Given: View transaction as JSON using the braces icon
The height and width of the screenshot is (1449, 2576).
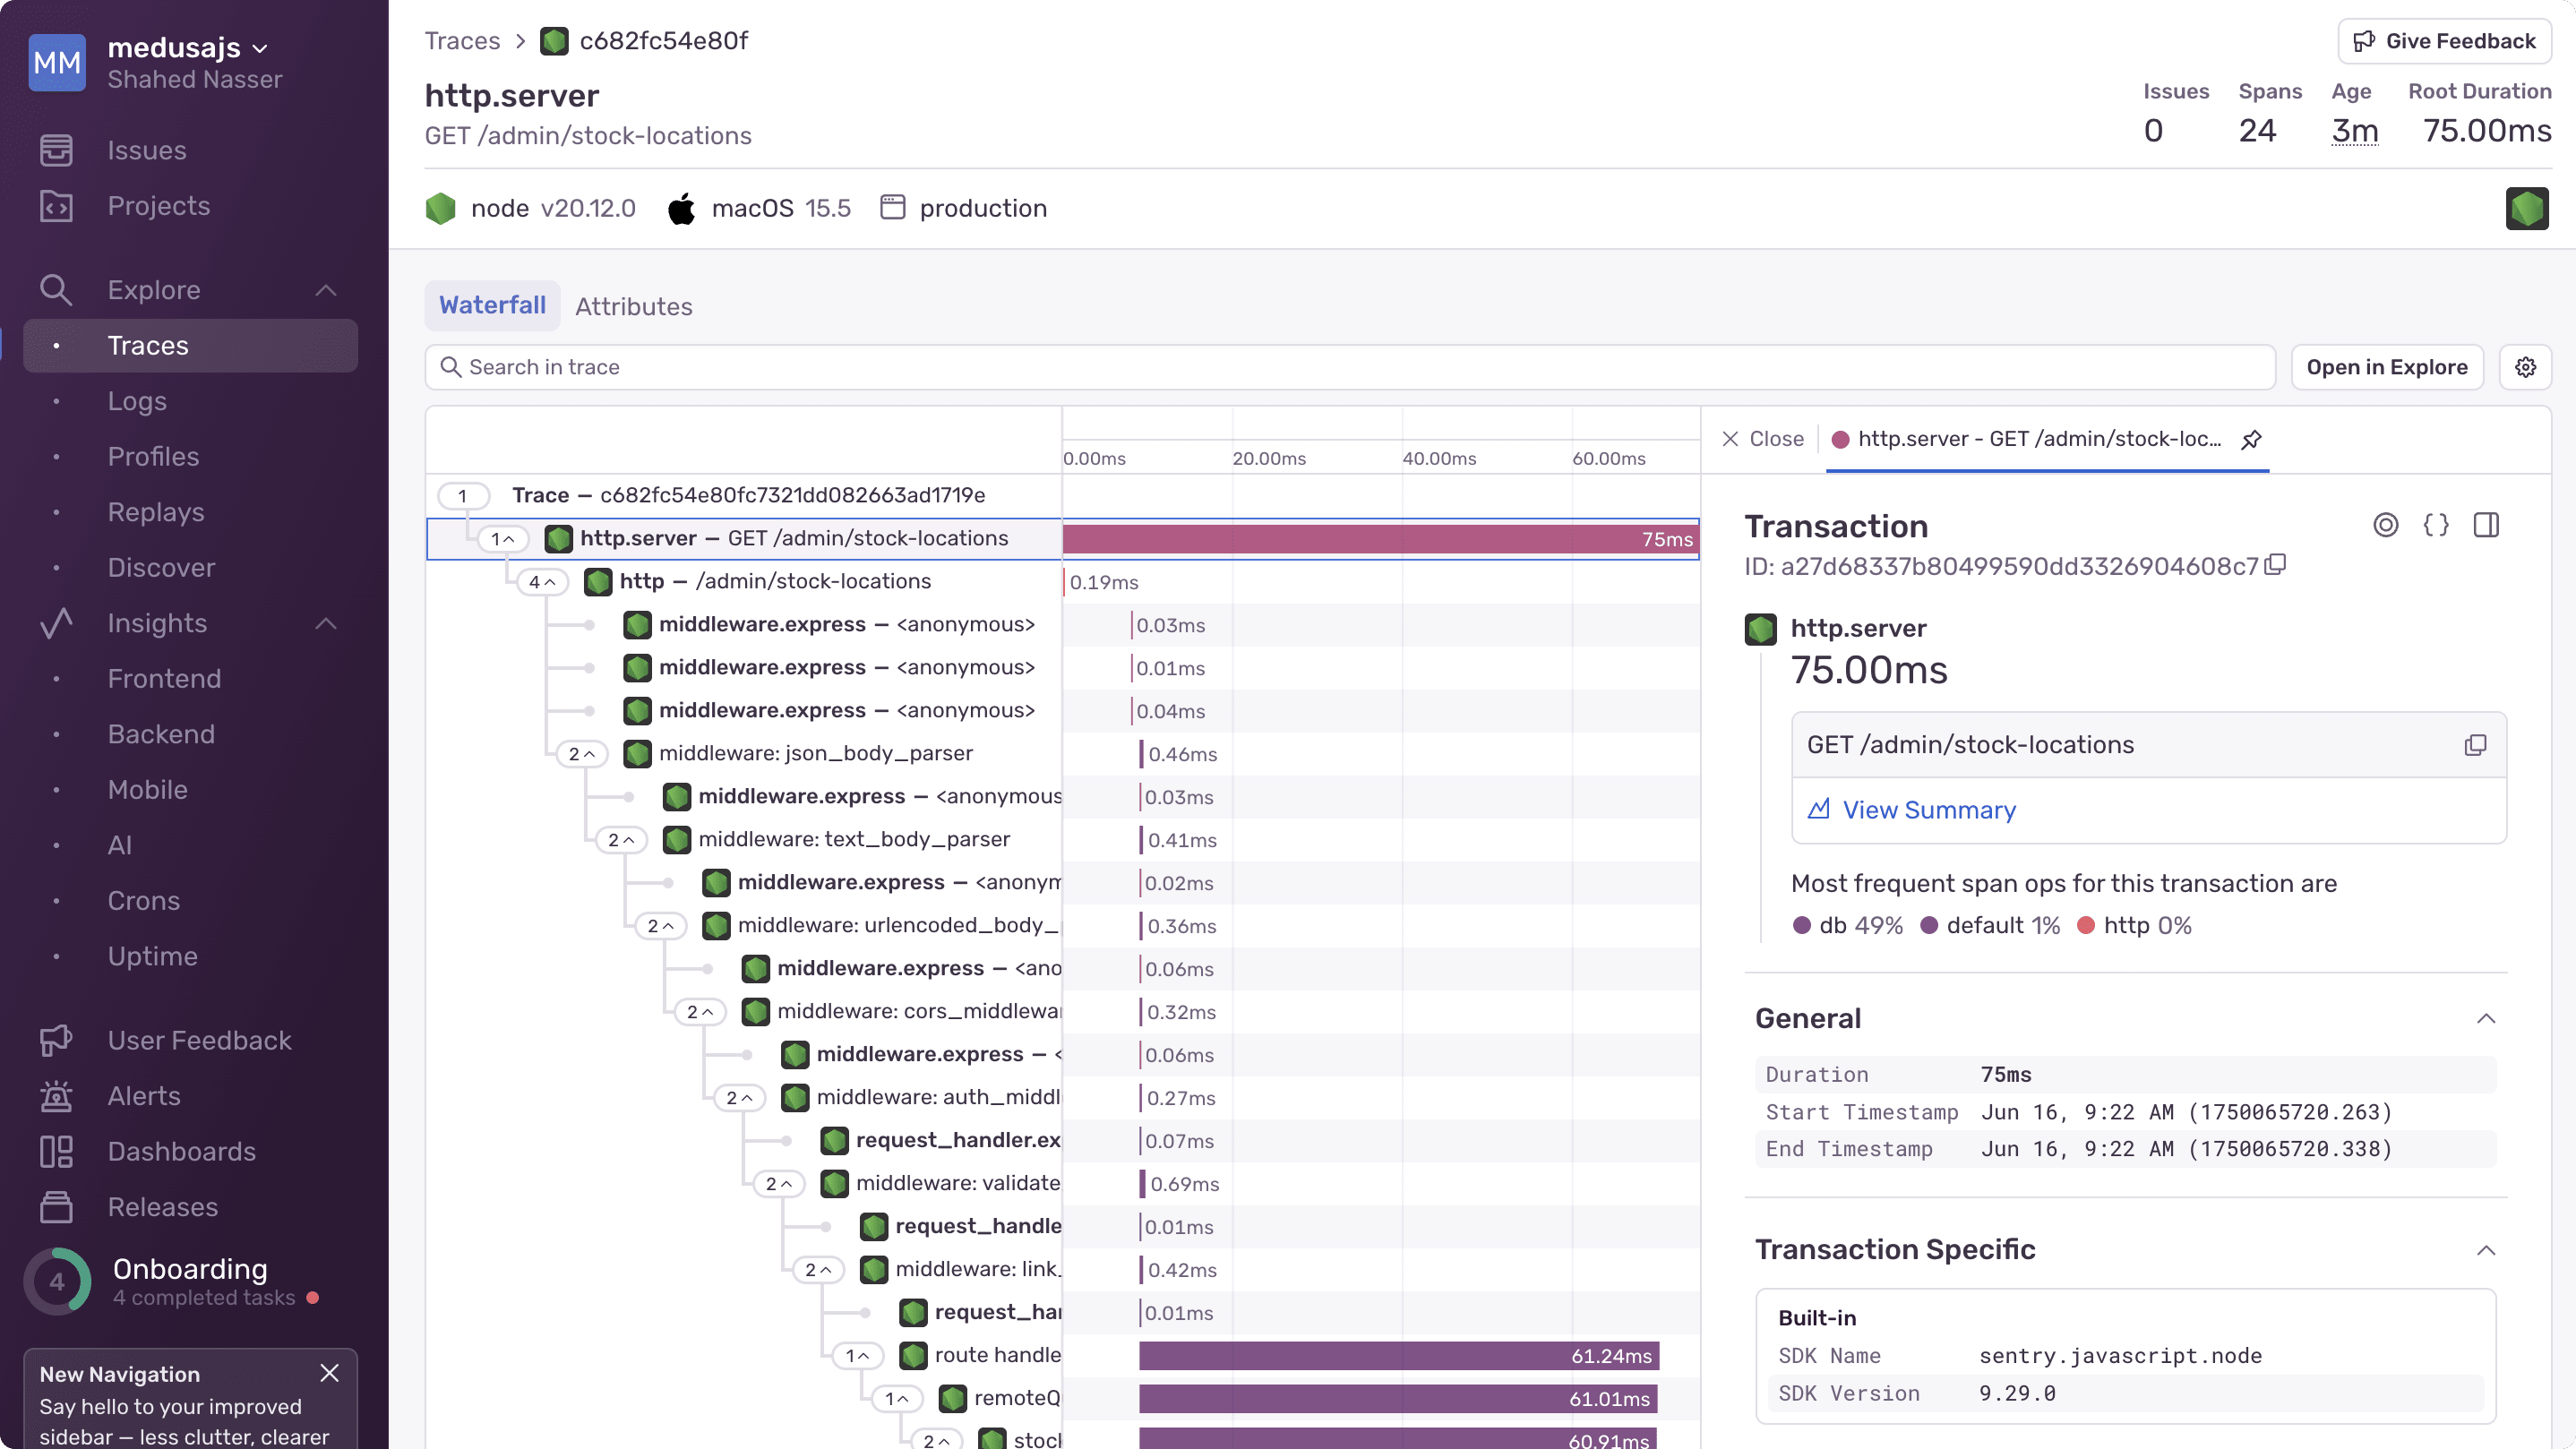Looking at the screenshot, I should coord(2436,525).
